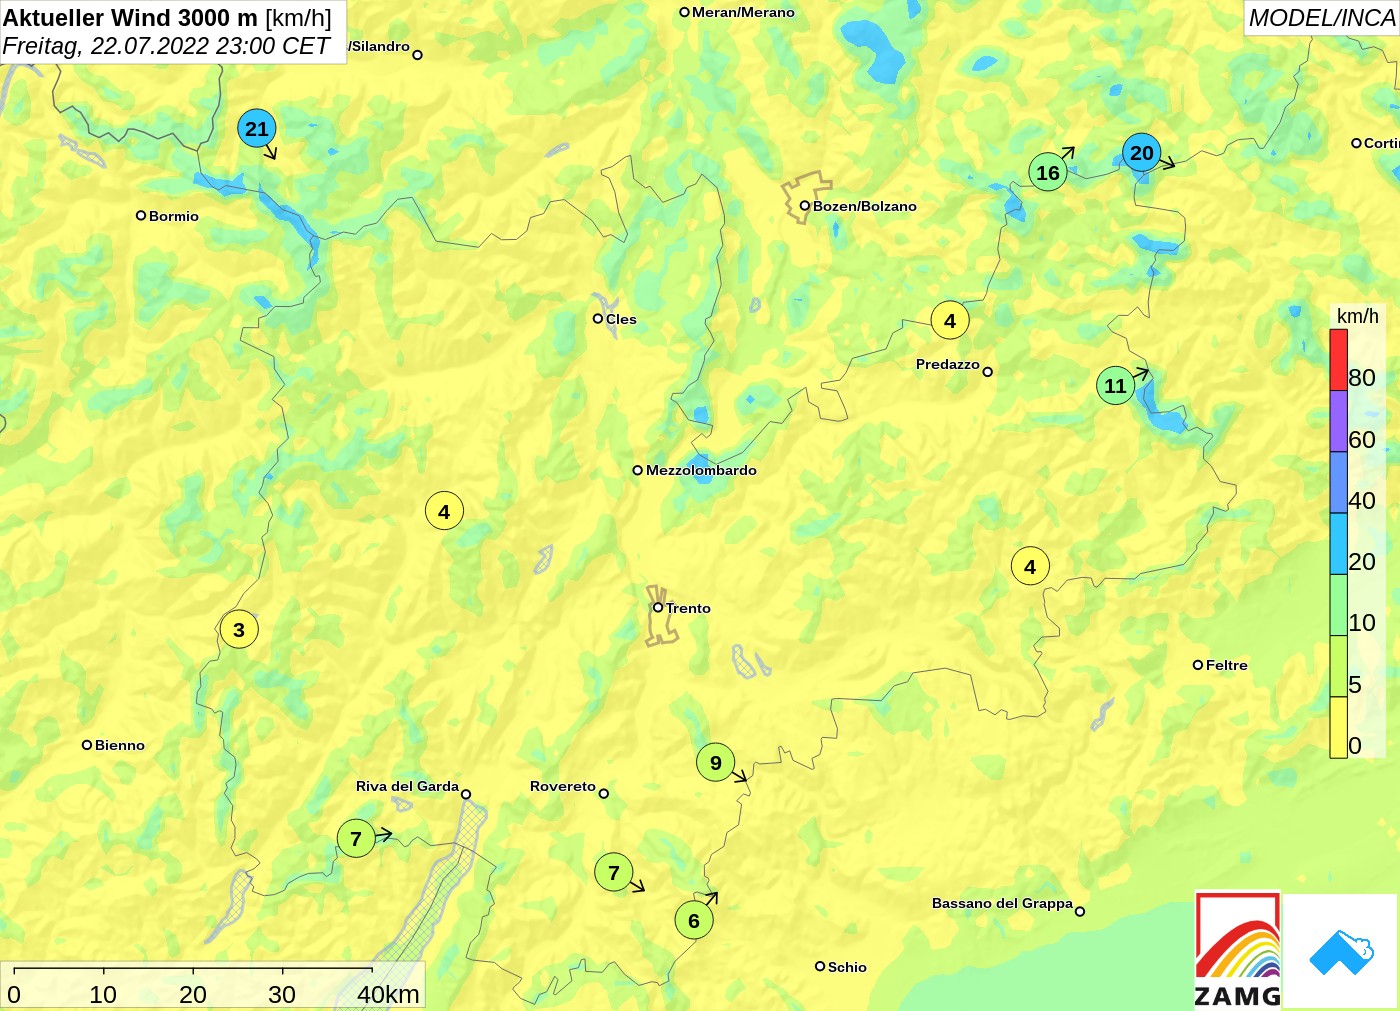This screenshot has width=1400, height=1011.
Task: Click the yellow 0 km/h legend swatch
Action: coord(1338,727)
